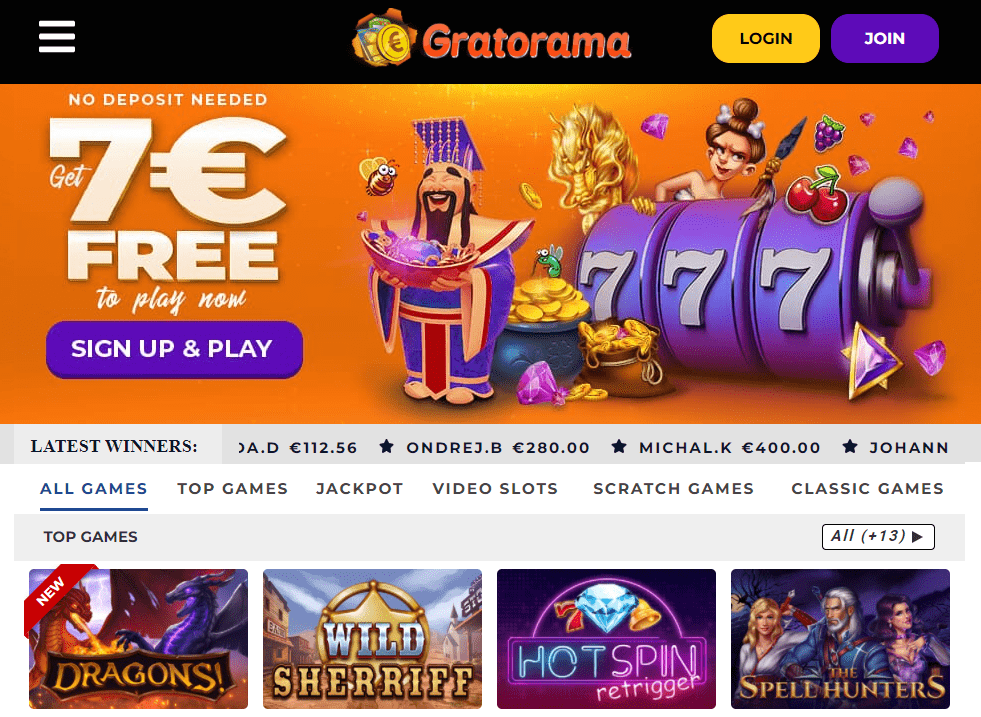Open the JACKPOT tab

[x=360, y=489]
